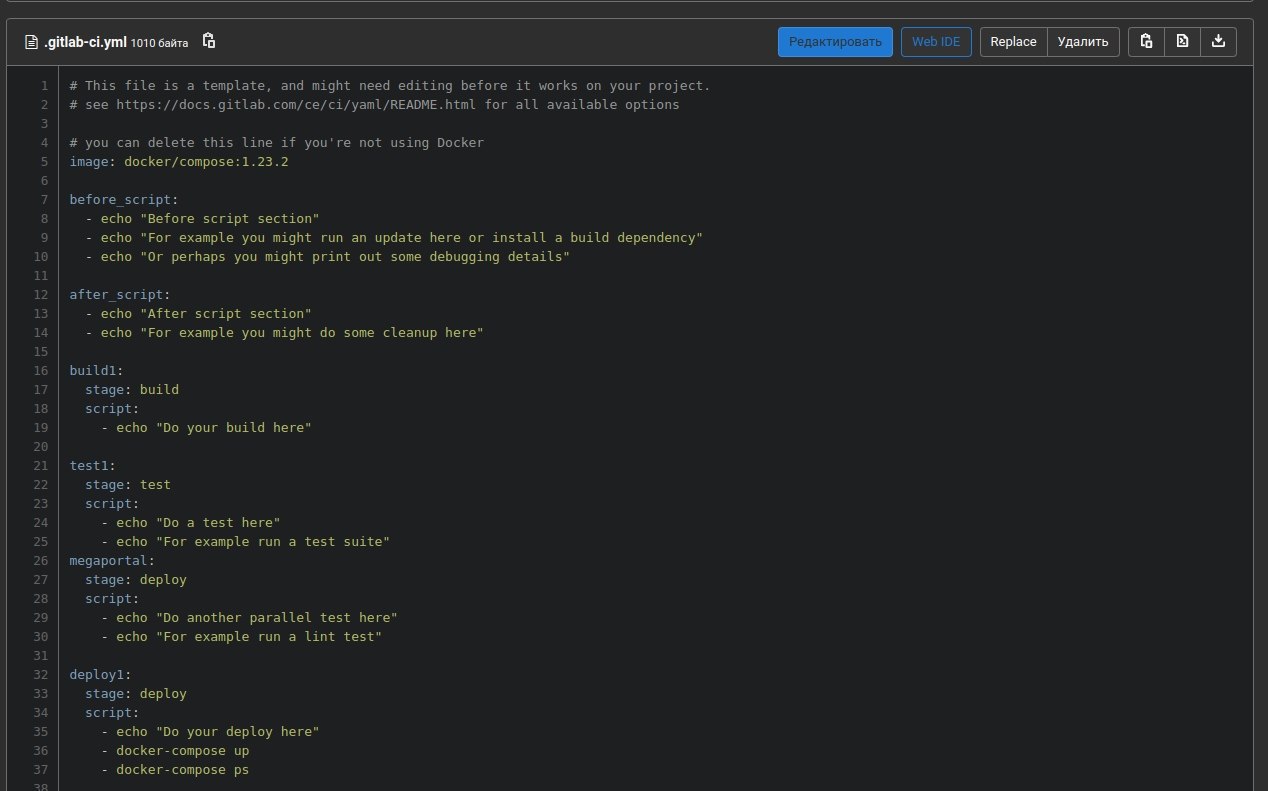Screen dimensions: 1268x791
Task: Jump to line number 5 anchor
Action: click(44, 162)
